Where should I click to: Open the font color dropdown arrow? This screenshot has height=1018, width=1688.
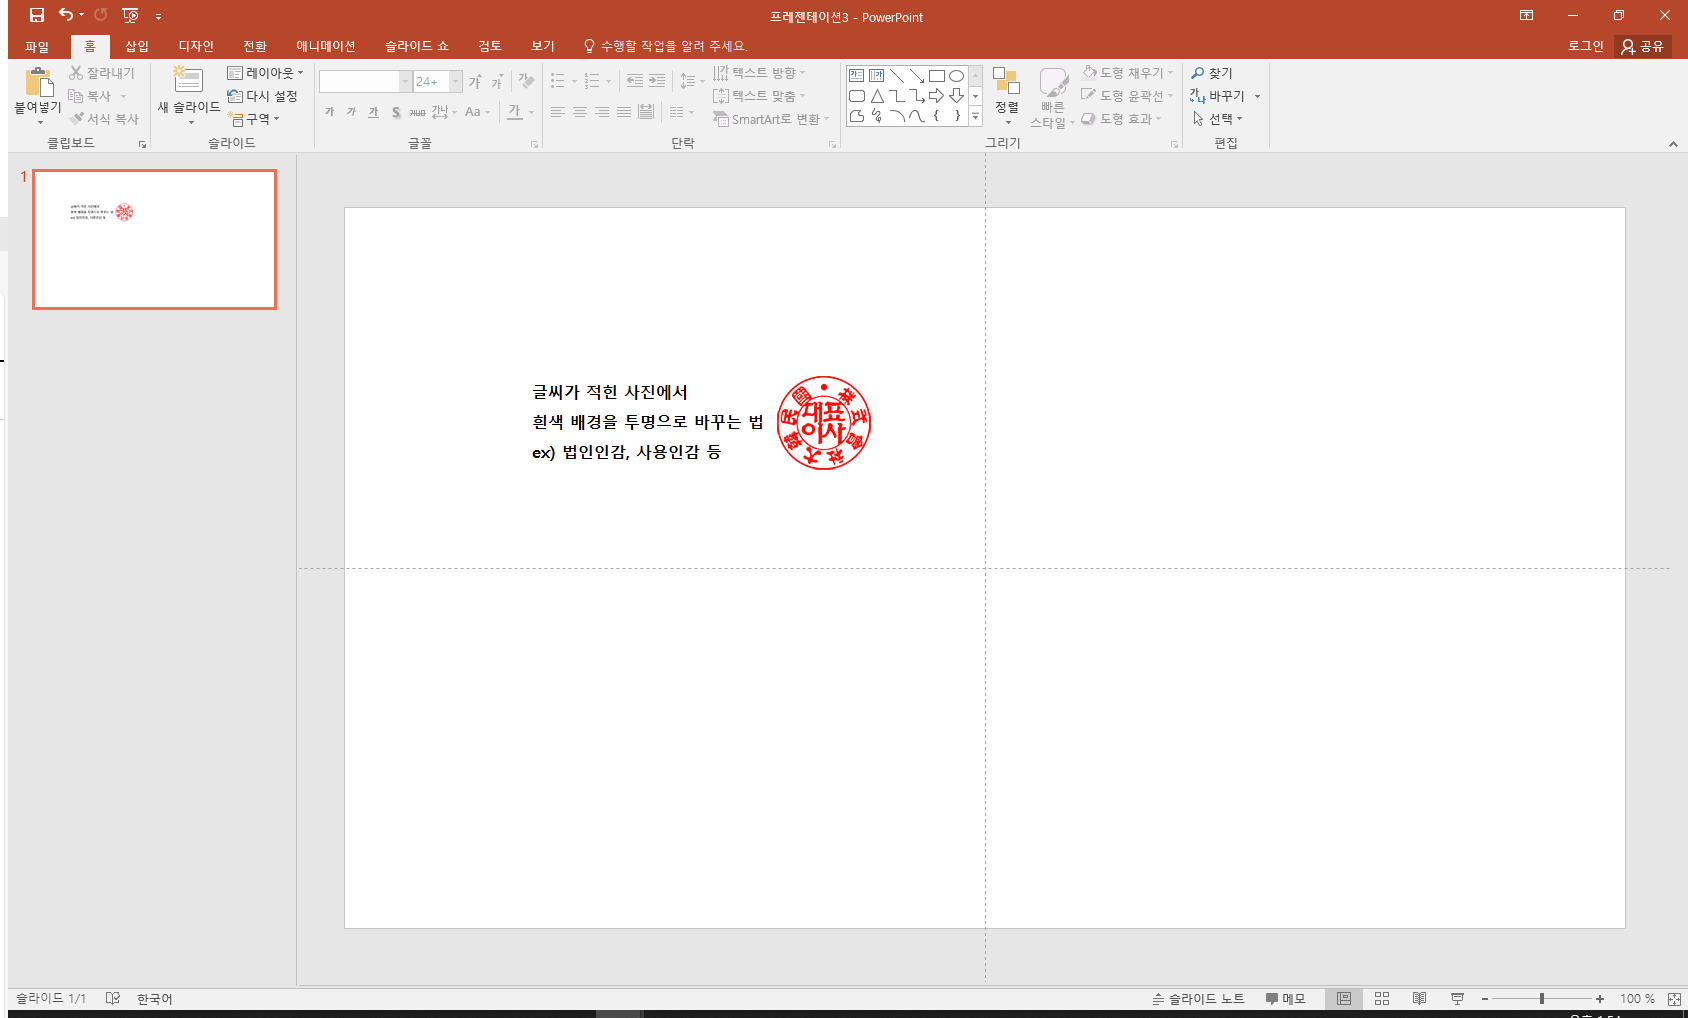[532, 112]
